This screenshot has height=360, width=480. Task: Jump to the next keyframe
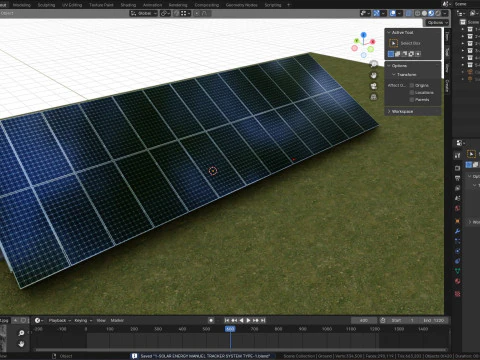tap(256, 320)
